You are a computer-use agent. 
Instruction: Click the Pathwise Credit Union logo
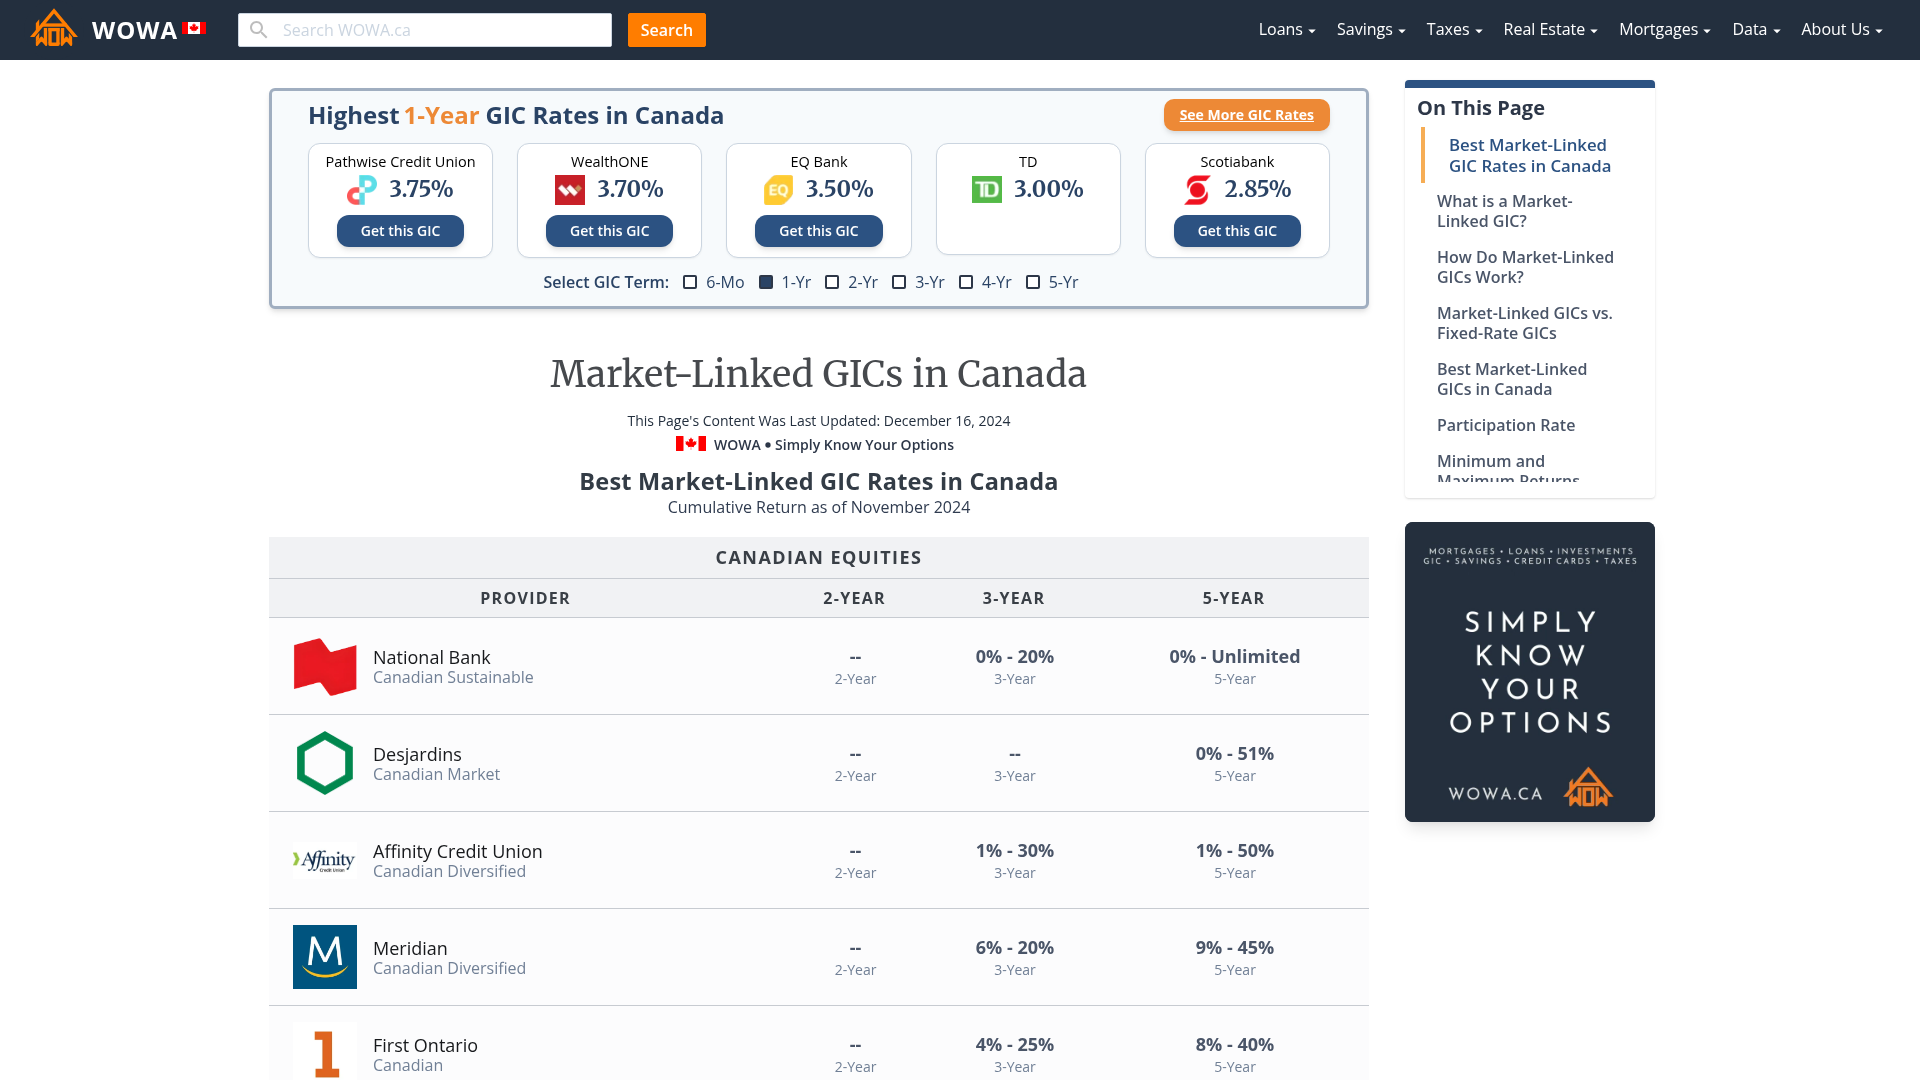pyautogui.click(x=362, y=189)
